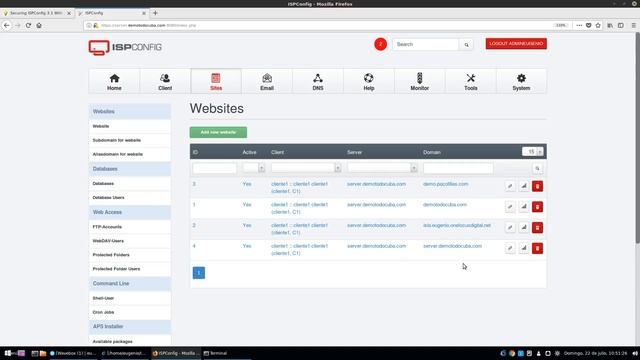Open domain link demotodocuba.com
The width and height of the screenshot is (640, 360).
tap(445, 204)
